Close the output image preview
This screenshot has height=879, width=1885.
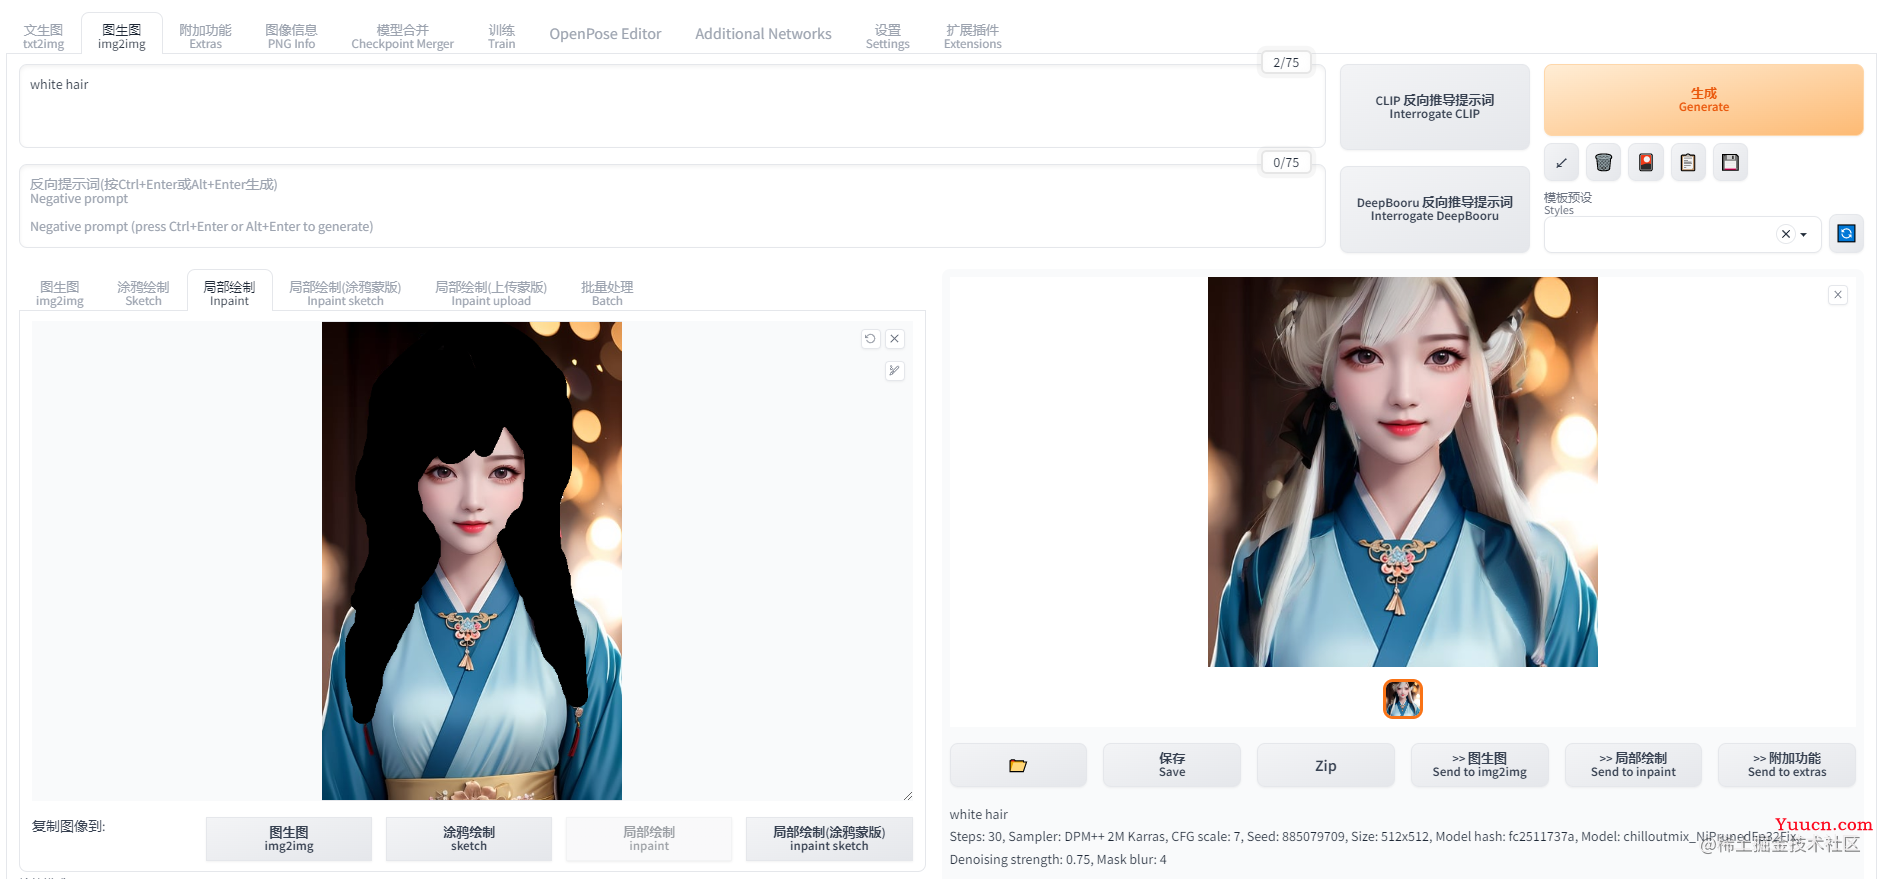tap(1838, 295)
